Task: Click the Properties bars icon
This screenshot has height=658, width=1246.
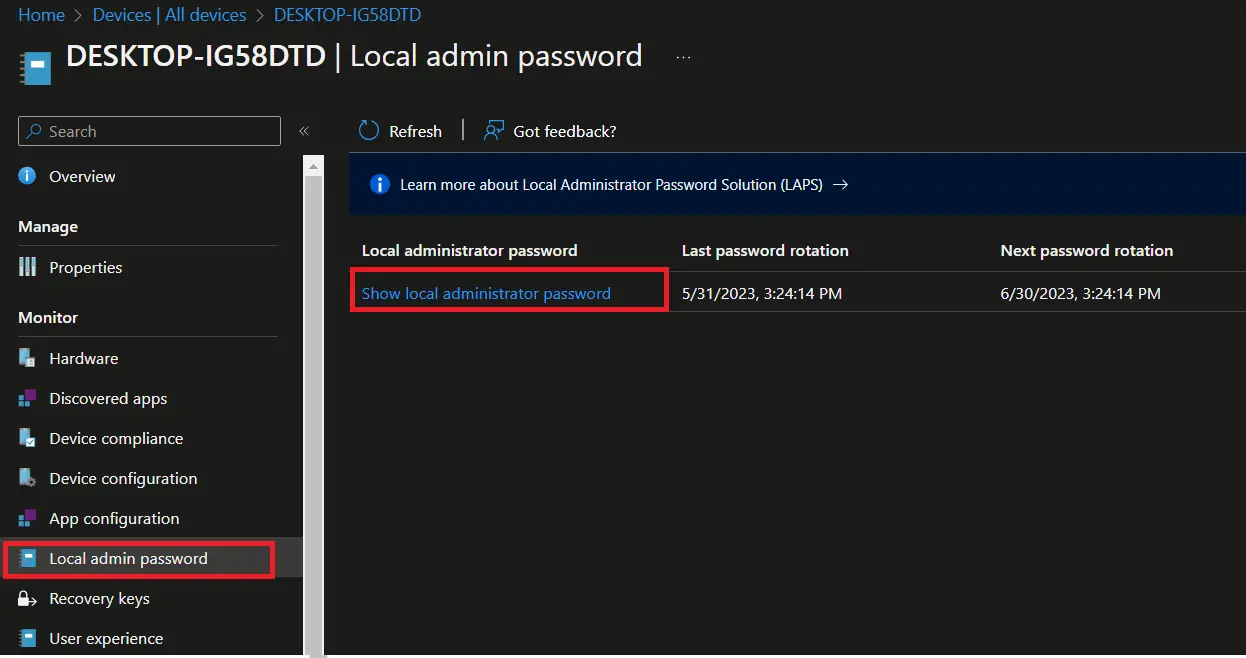Action: (28, 267)
